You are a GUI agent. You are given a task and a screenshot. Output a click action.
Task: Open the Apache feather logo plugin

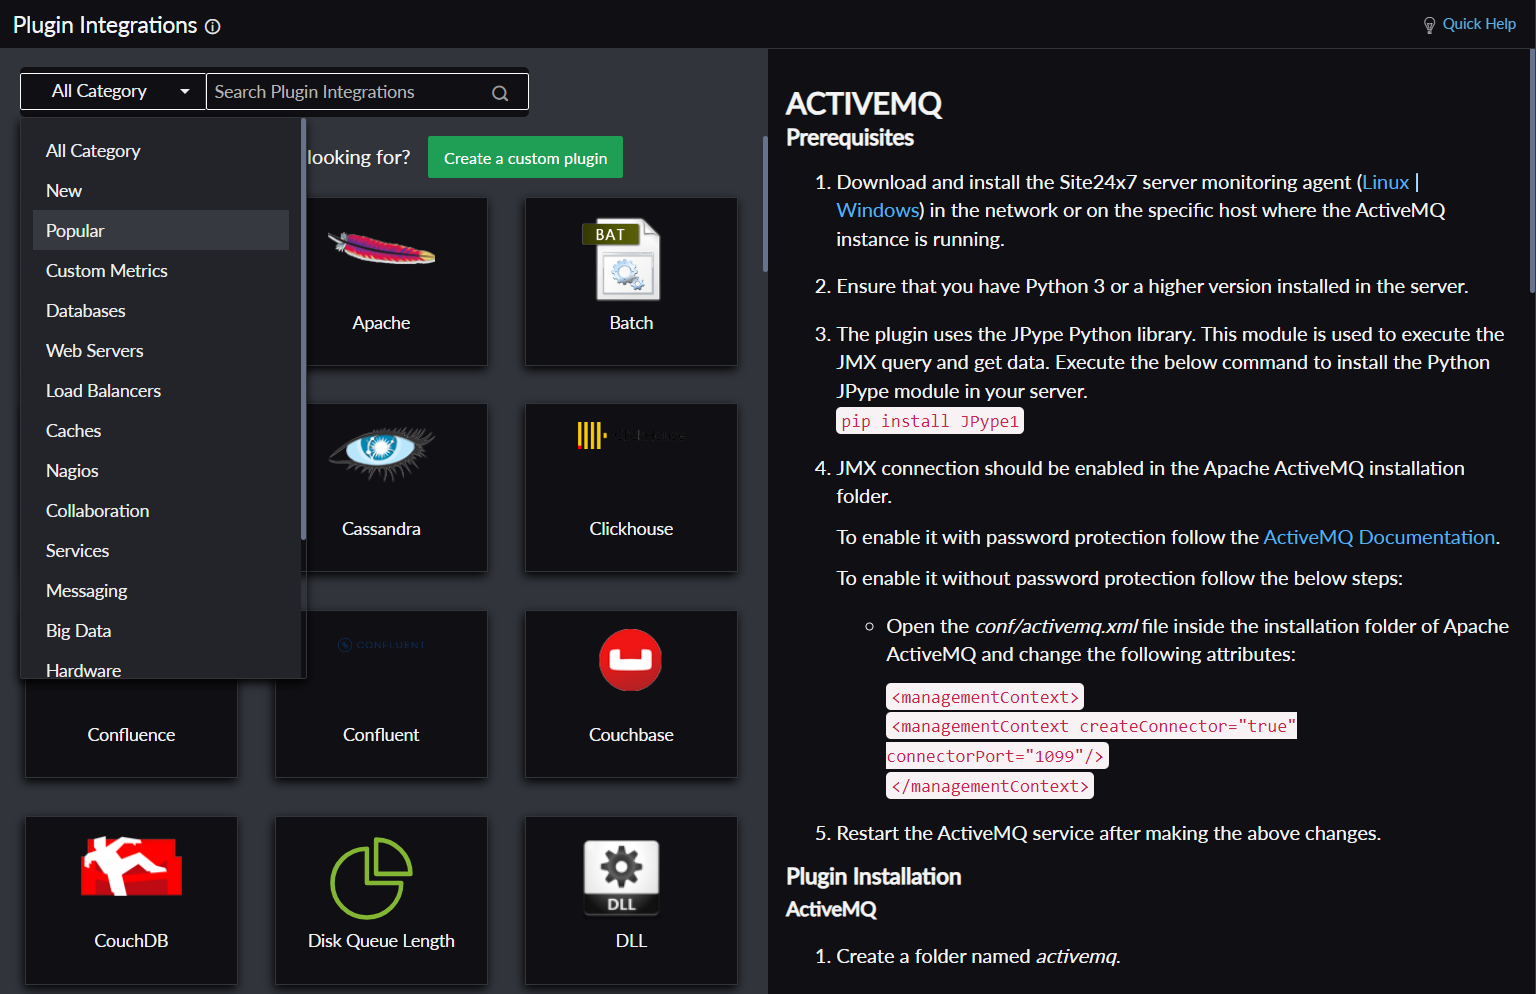click(x=381, y=248)
